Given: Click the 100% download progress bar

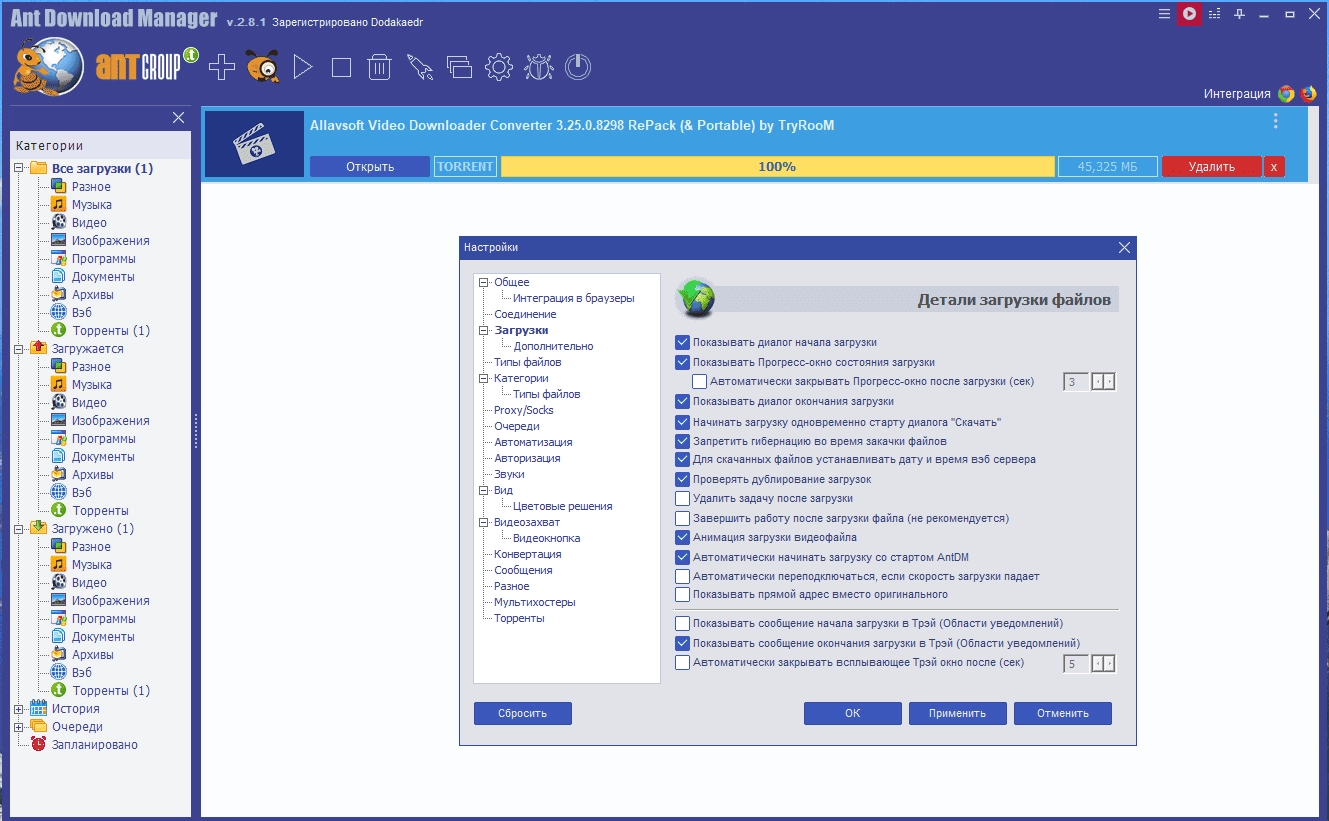Looking at the screenshot, I should coord(777,167).
